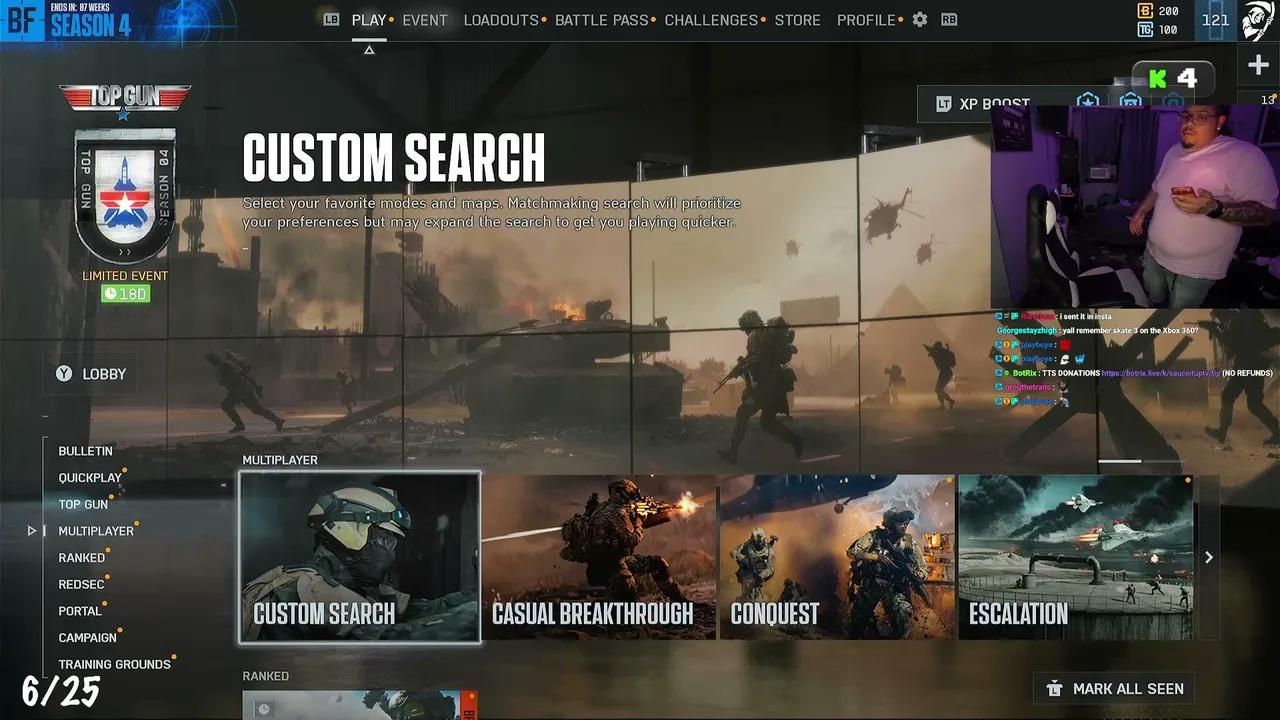Select RANKED in the side menu
This screenshot has height=720, width=1280.
click(81, 558)
